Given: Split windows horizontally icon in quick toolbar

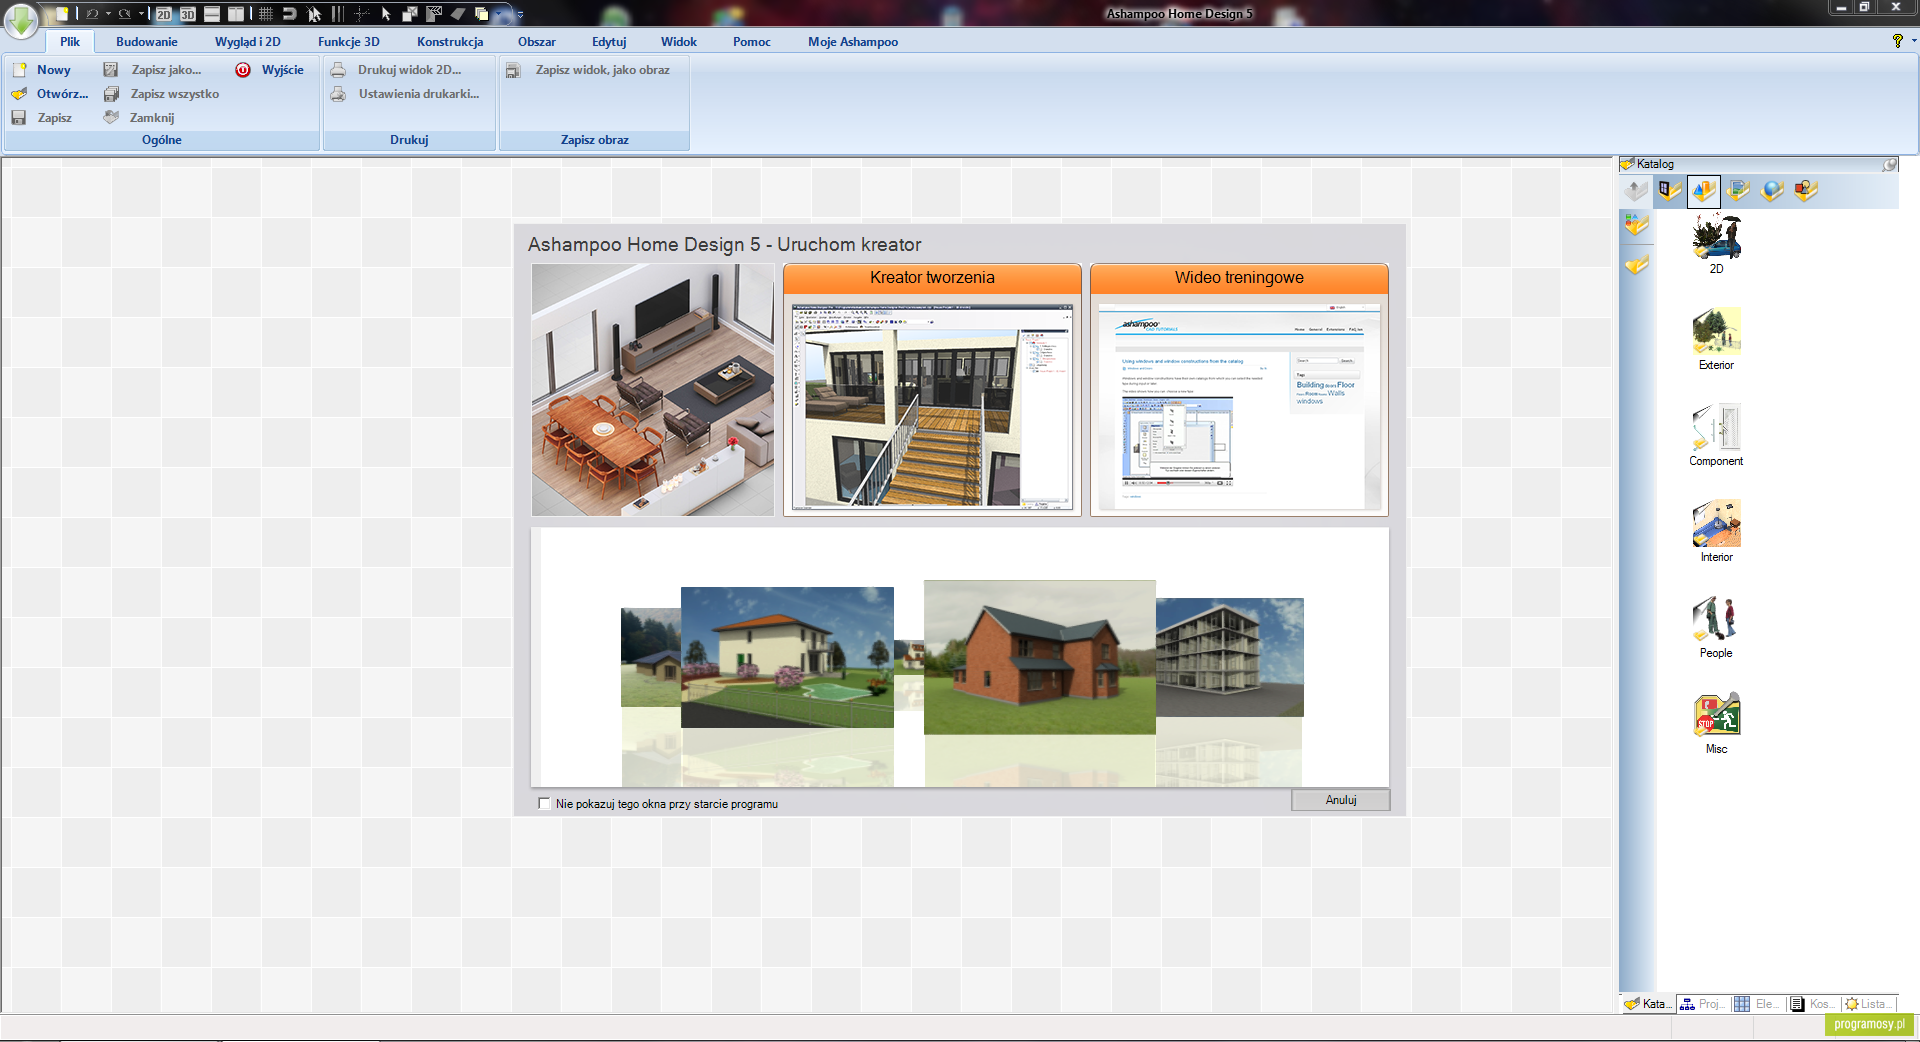Looking at the screenshot, I should tap(212, 14).
